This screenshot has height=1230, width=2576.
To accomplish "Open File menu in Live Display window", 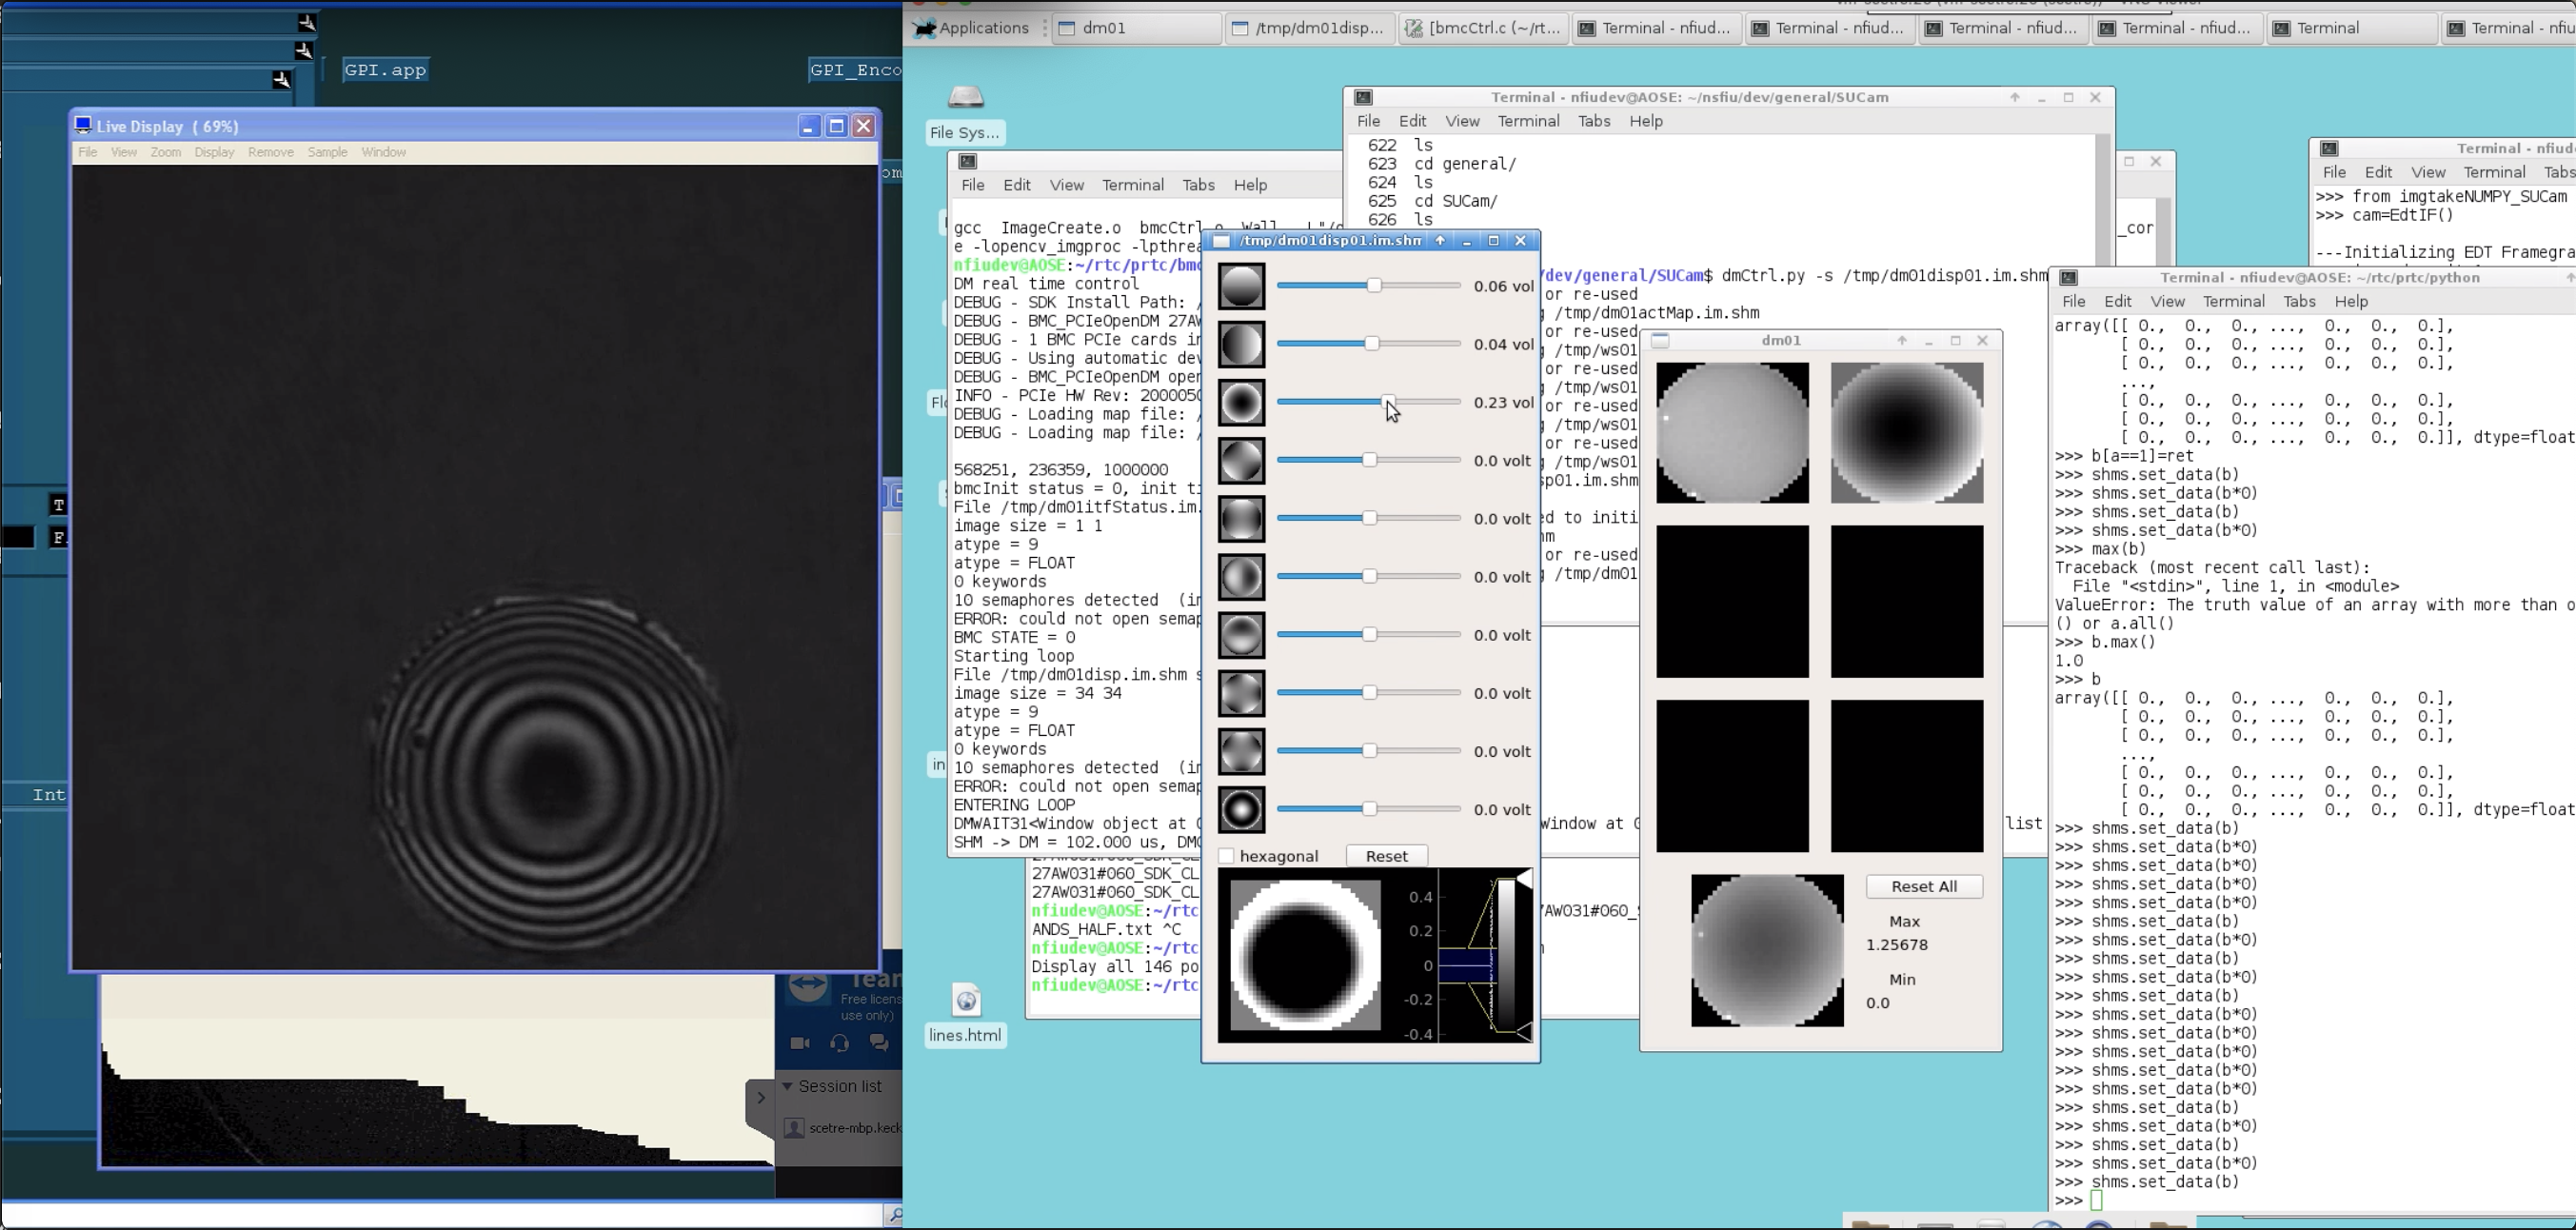I will click(x=88, y=152).
